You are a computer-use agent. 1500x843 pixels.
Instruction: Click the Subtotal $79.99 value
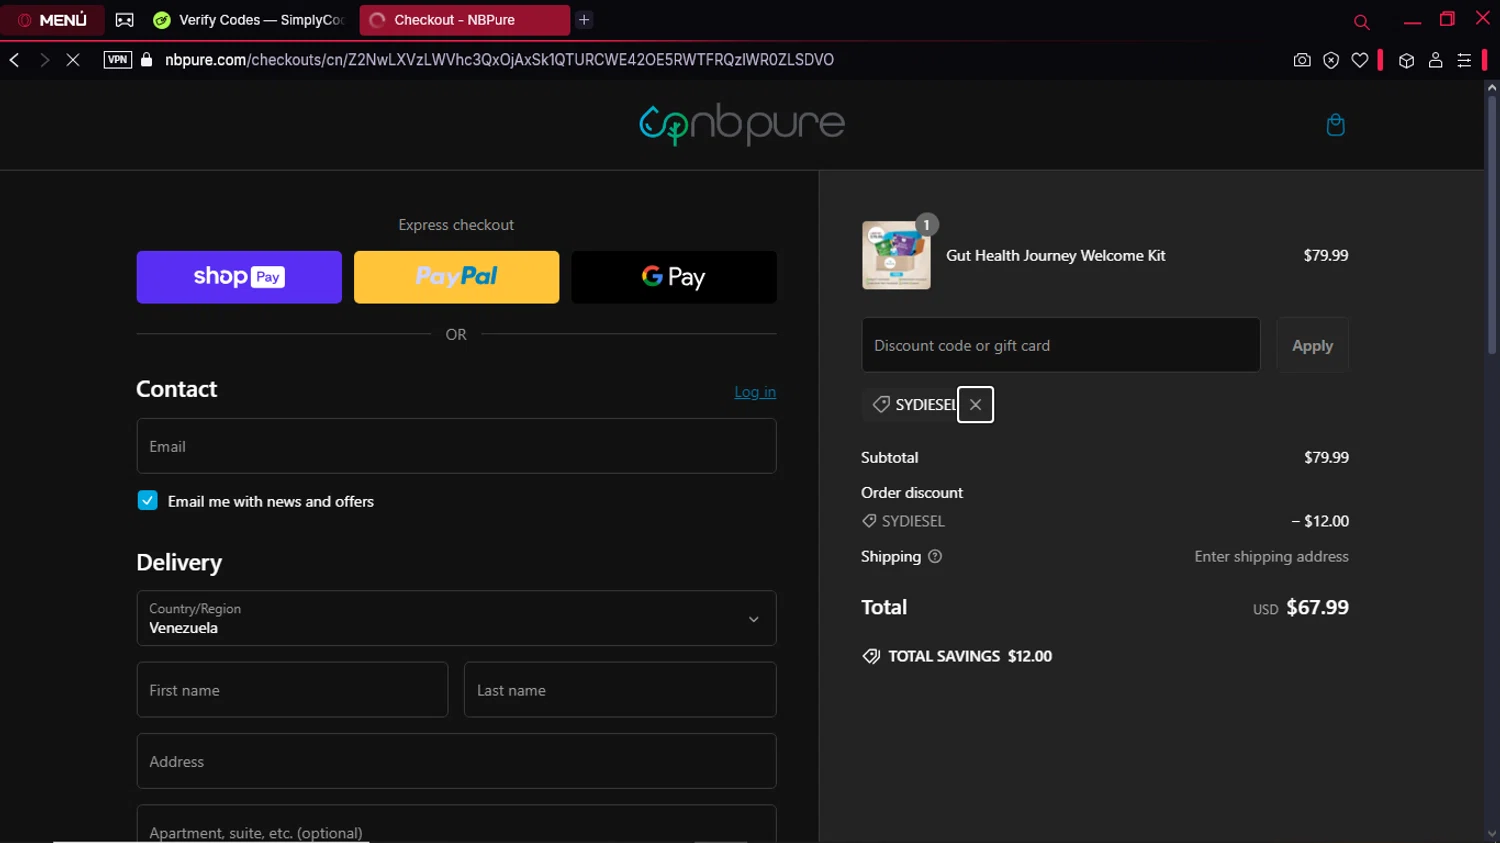(1326, 457)
